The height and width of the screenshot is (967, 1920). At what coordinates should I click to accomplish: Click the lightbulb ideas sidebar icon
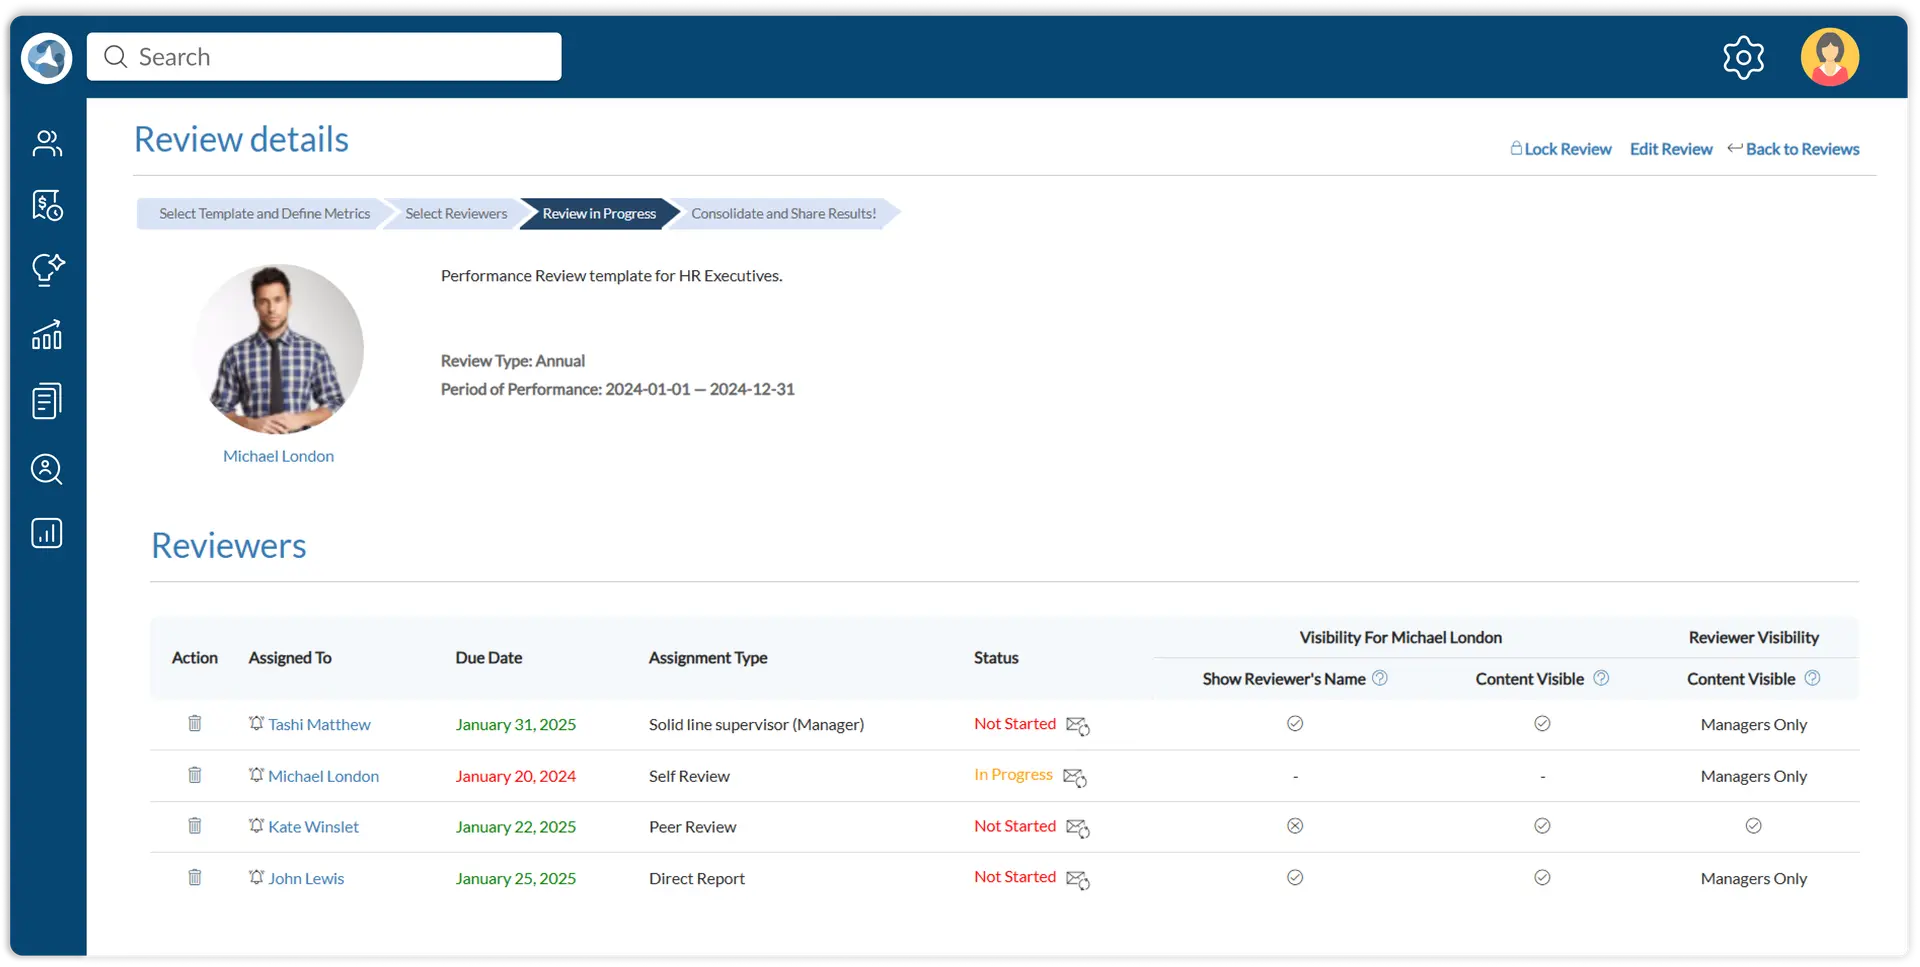point(47,270)
